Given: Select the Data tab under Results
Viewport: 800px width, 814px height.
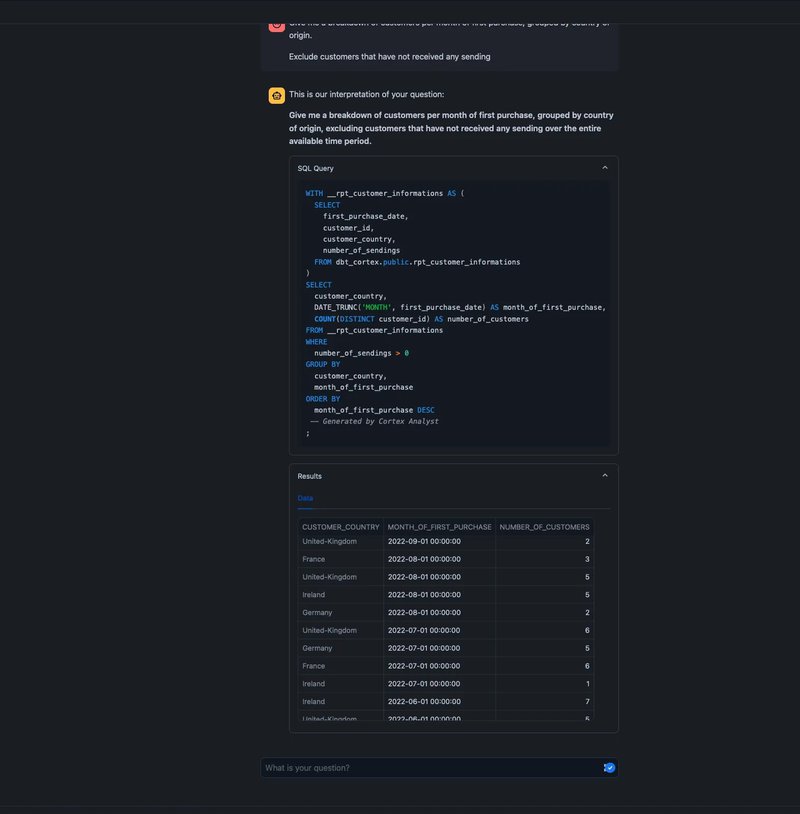Looking at the screenshot, I should pos(305,498).
